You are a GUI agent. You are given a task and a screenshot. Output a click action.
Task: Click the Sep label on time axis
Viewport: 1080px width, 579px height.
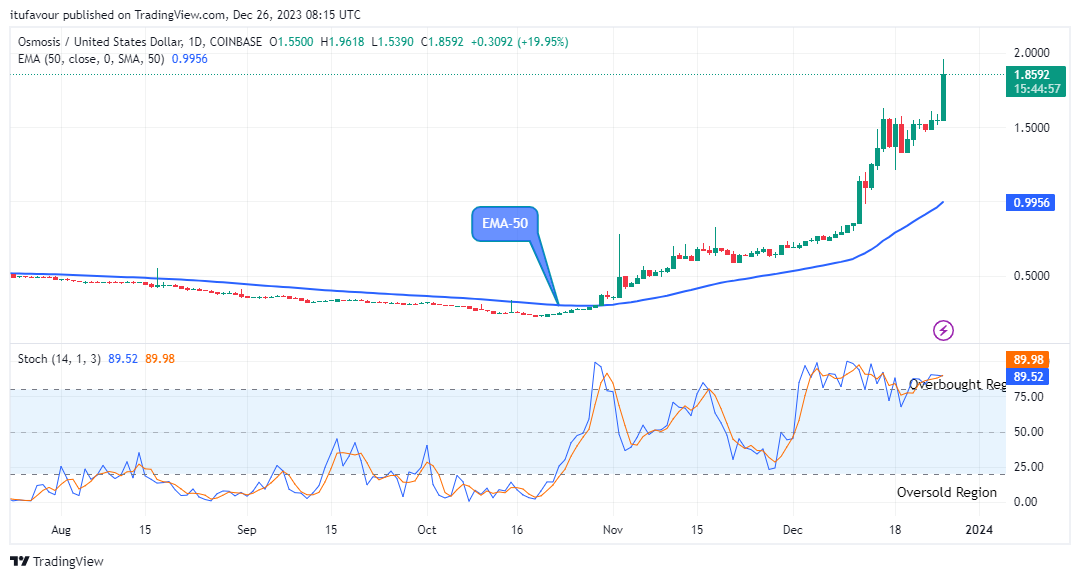(247, 529)
